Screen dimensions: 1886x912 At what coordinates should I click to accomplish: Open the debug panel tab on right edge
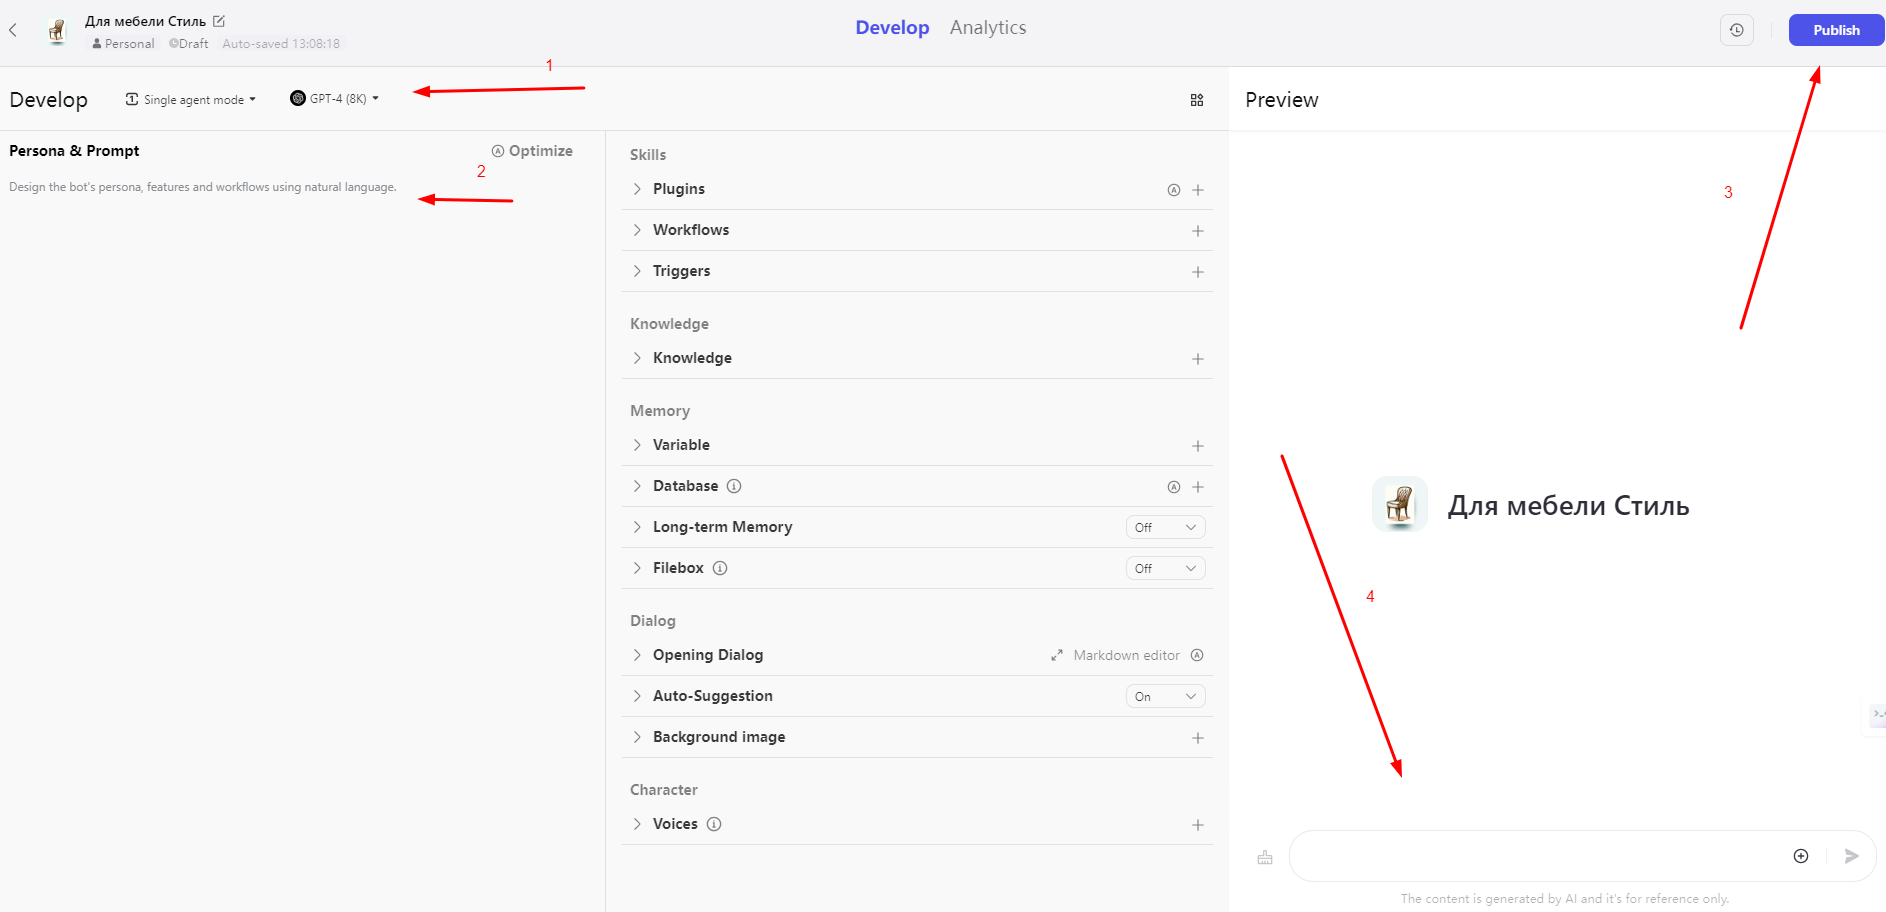point(1877,715)
